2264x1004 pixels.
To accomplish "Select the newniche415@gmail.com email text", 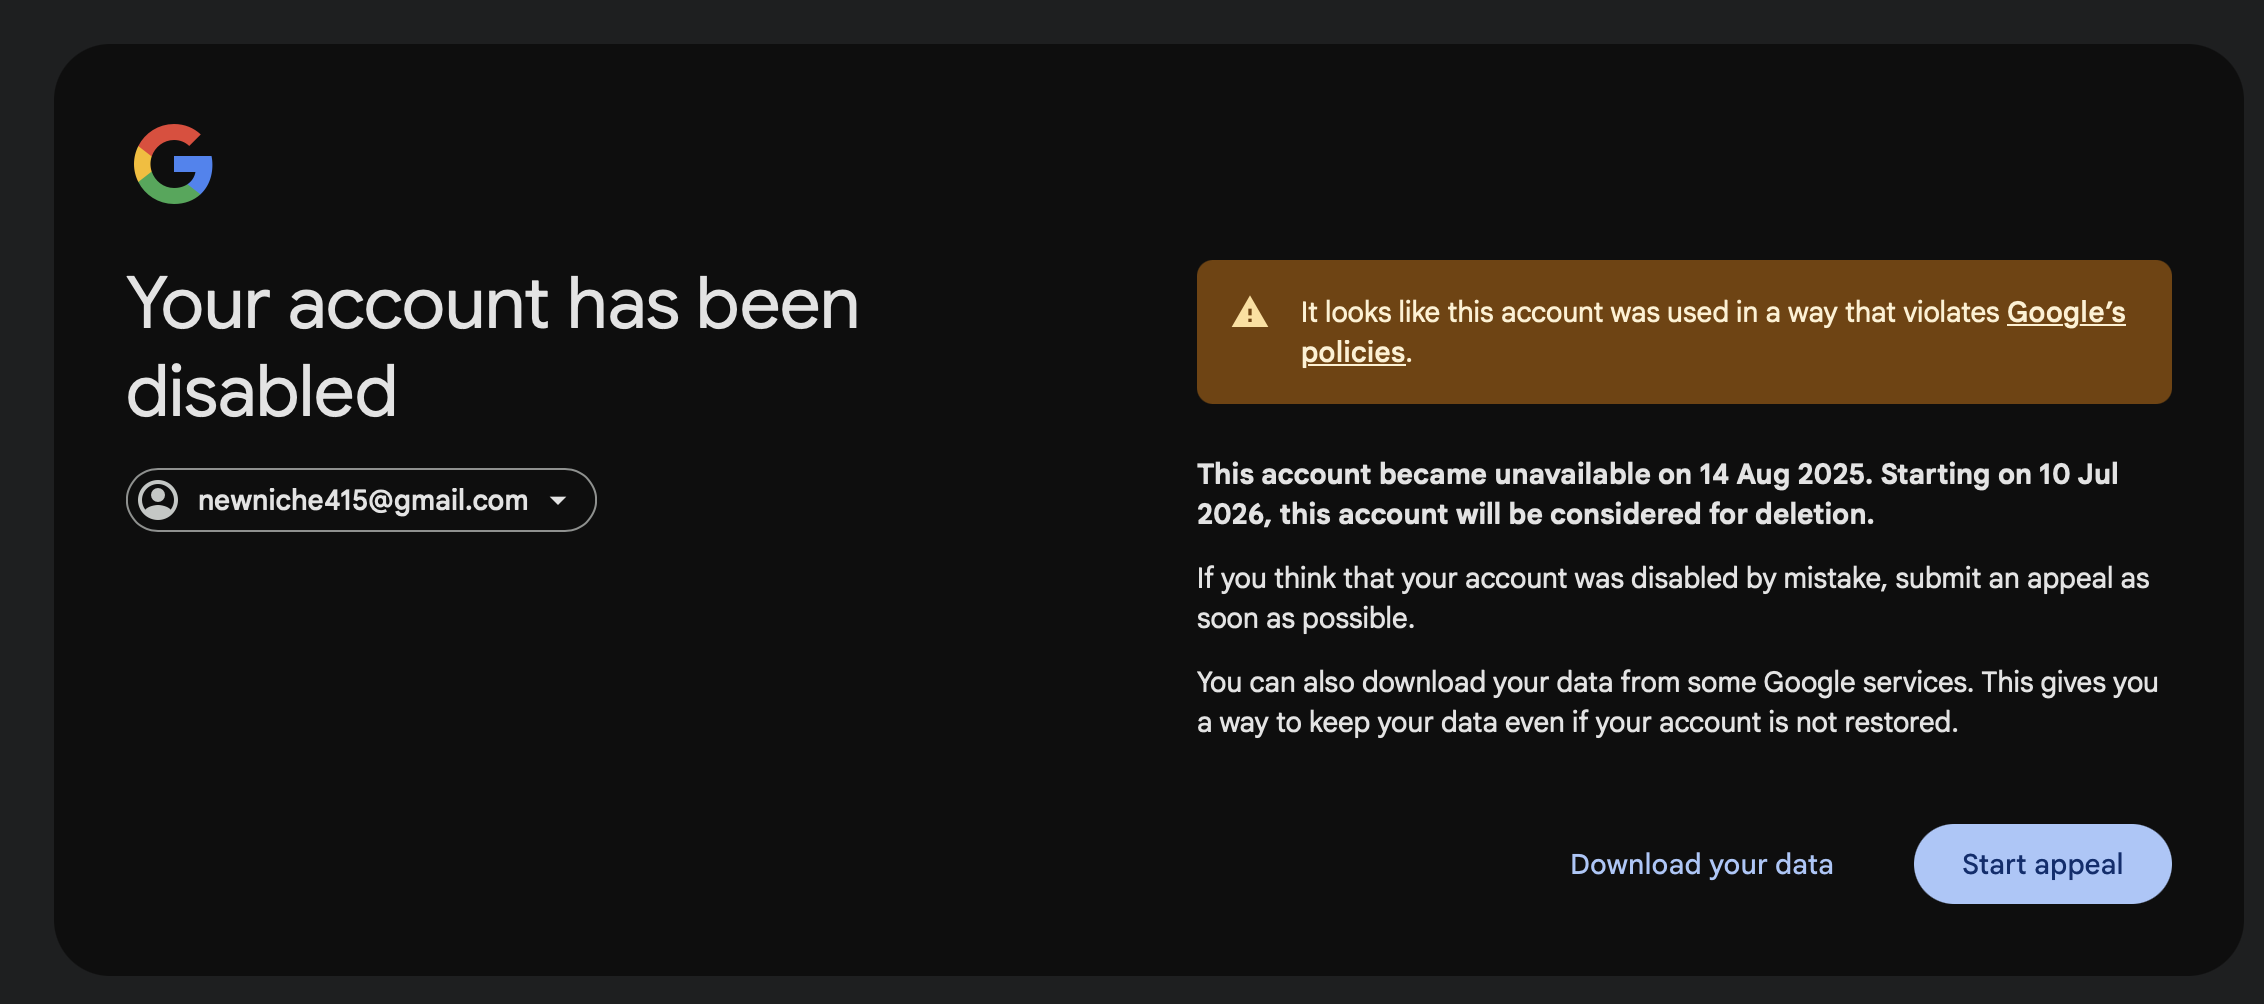I will [x=363, y=500].
